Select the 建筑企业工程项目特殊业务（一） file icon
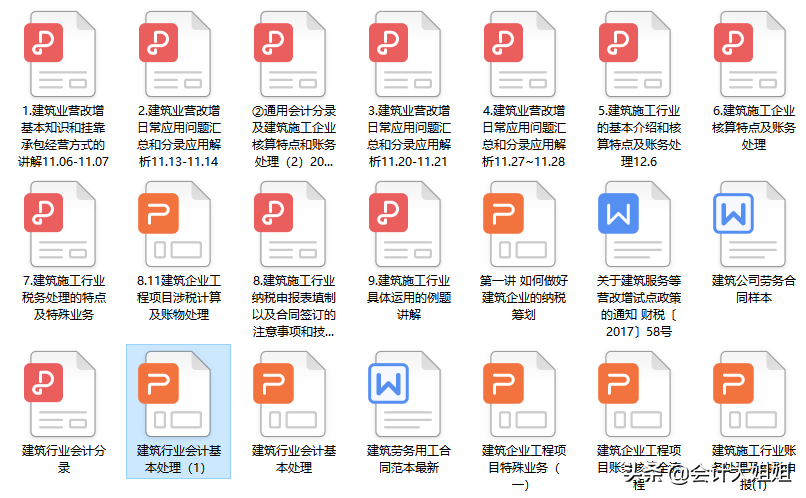 [521, 394]
